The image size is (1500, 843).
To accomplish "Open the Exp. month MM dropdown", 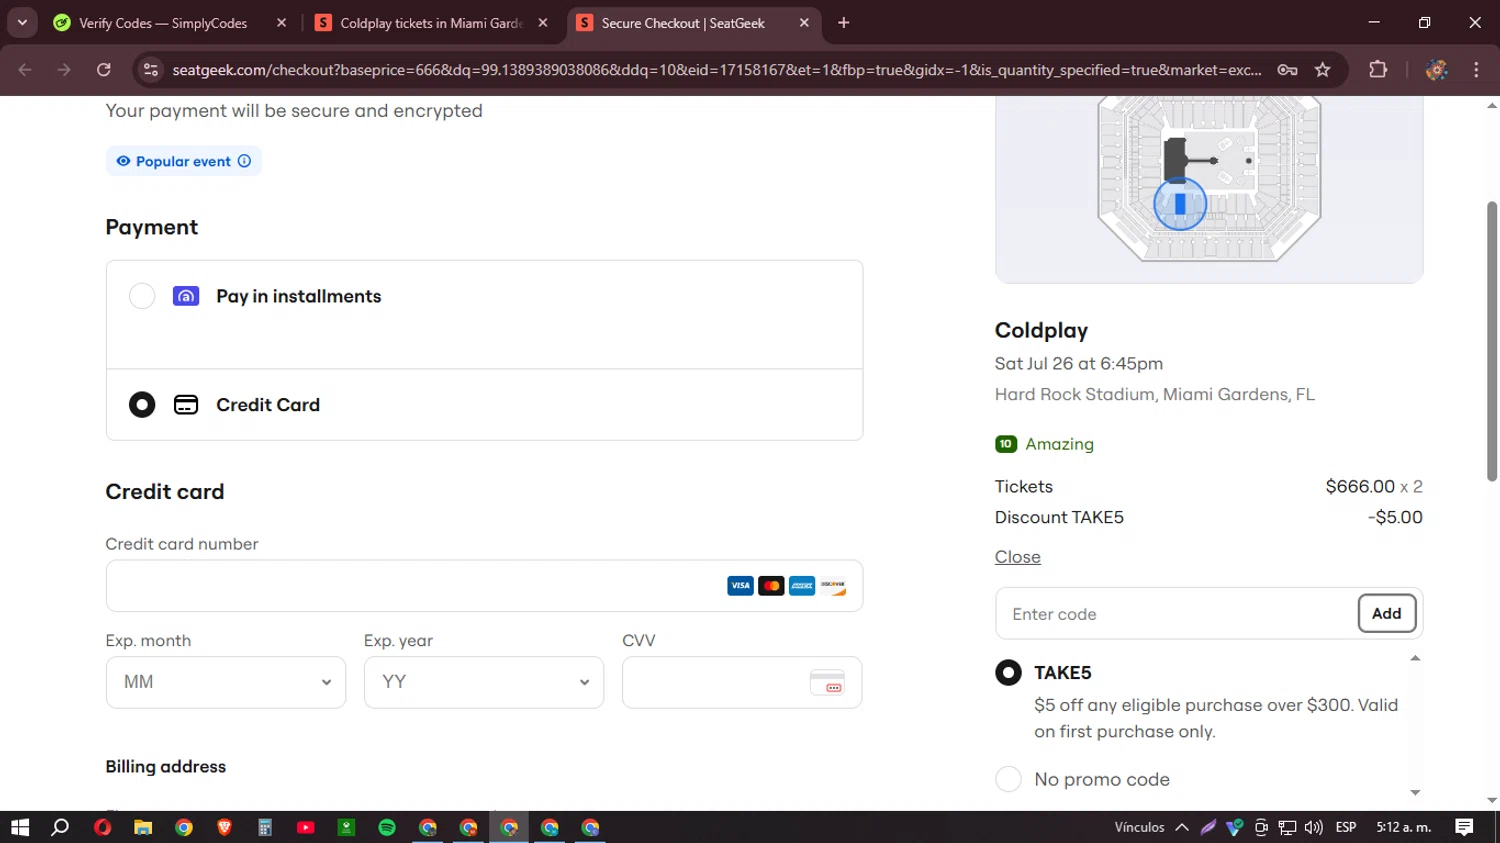I will click(226, 682).
